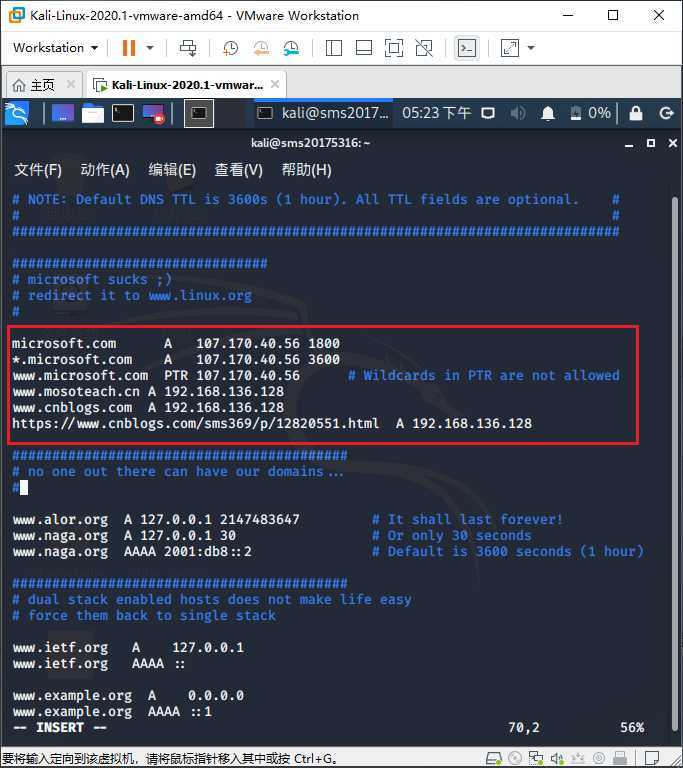Expand the stretch display dropdown arrow

point(531,48)
